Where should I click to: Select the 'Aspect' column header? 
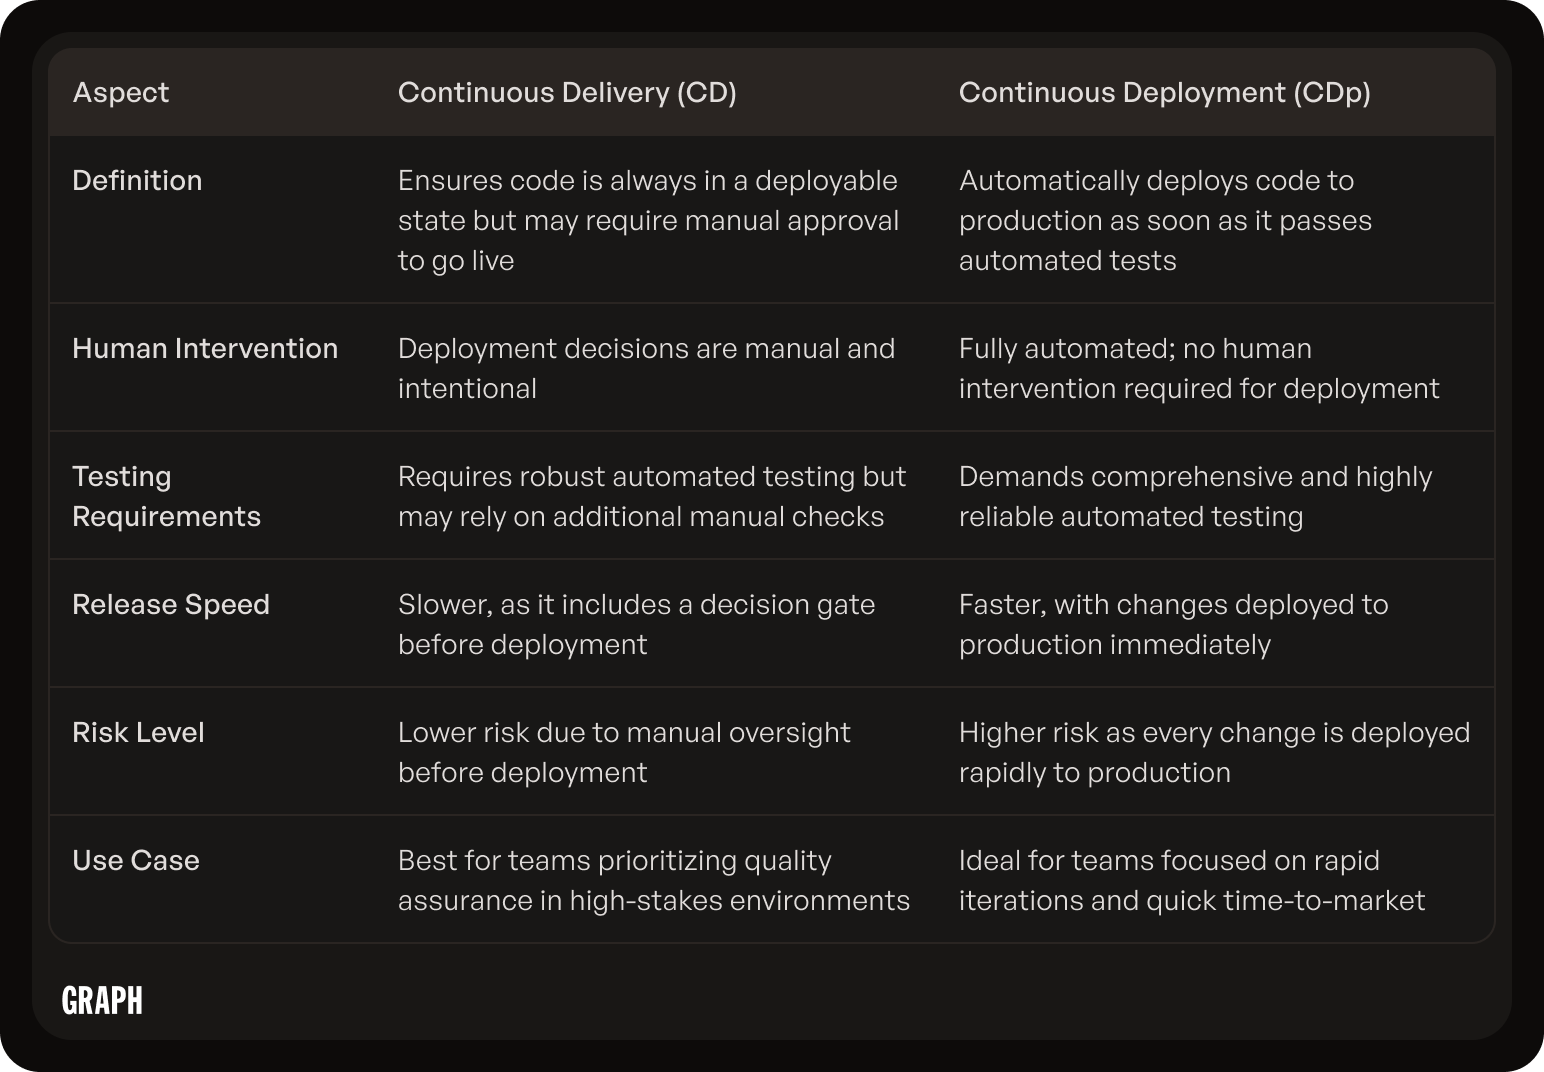point(121,92)
